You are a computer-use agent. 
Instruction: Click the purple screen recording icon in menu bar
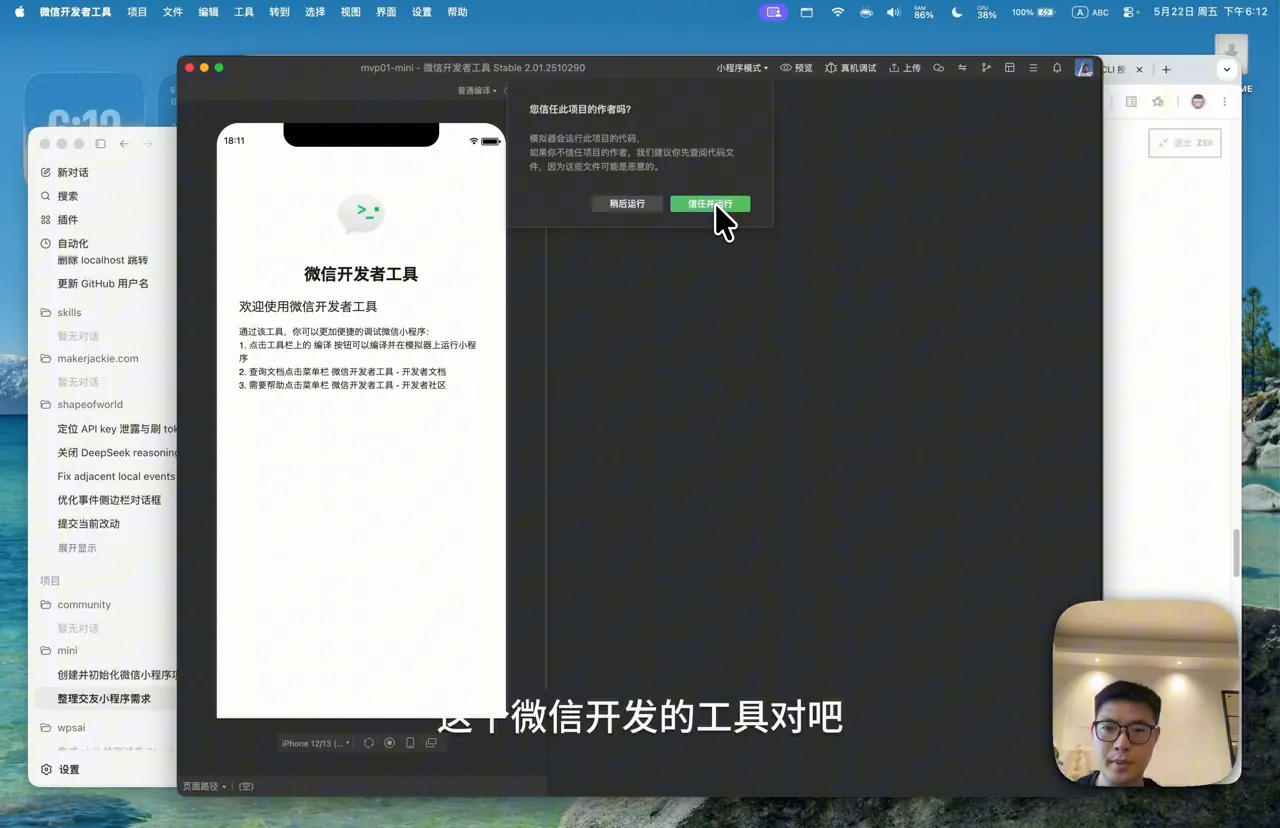[774, 12]
